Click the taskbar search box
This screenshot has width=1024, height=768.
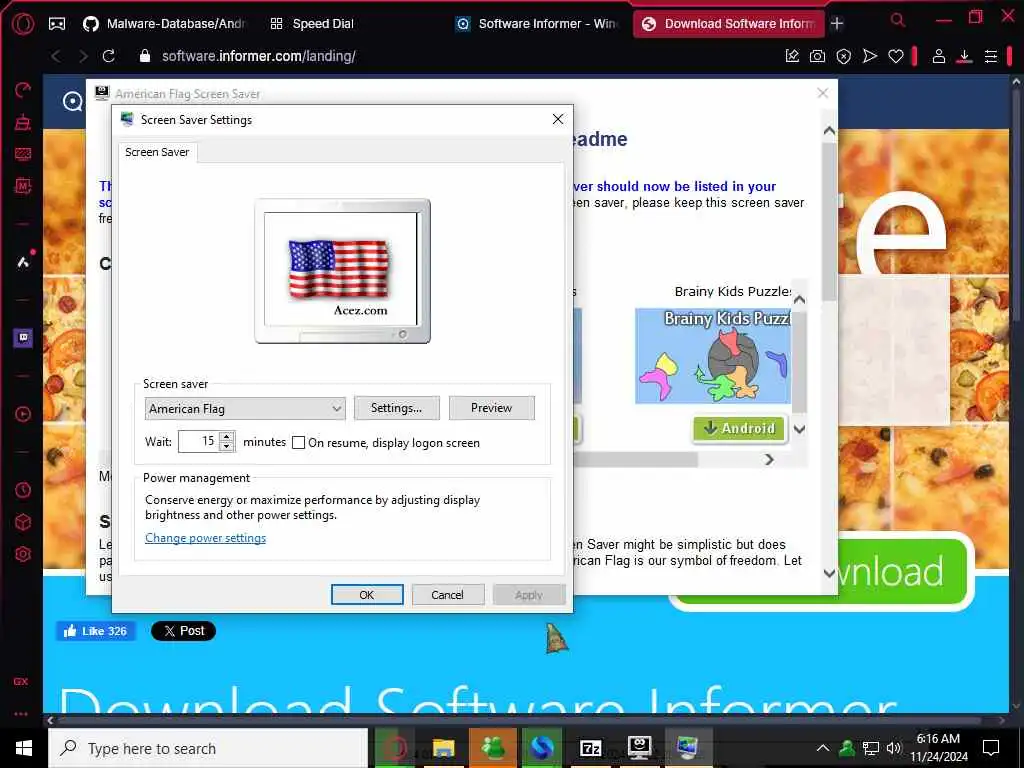coord(208,748)
